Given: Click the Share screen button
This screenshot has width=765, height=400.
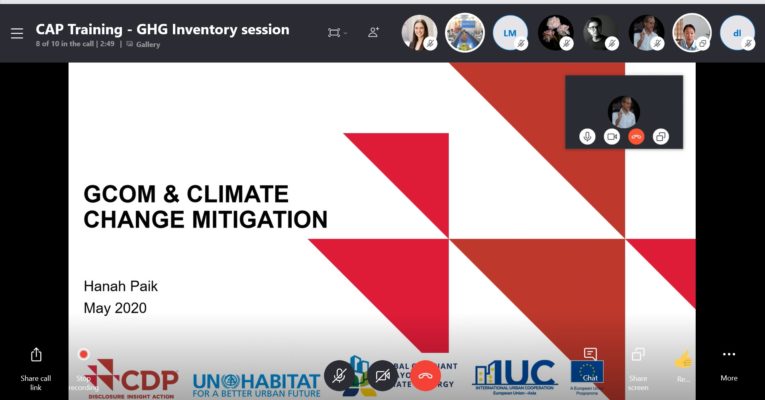Looking at the screenshot, I should 638,369.
